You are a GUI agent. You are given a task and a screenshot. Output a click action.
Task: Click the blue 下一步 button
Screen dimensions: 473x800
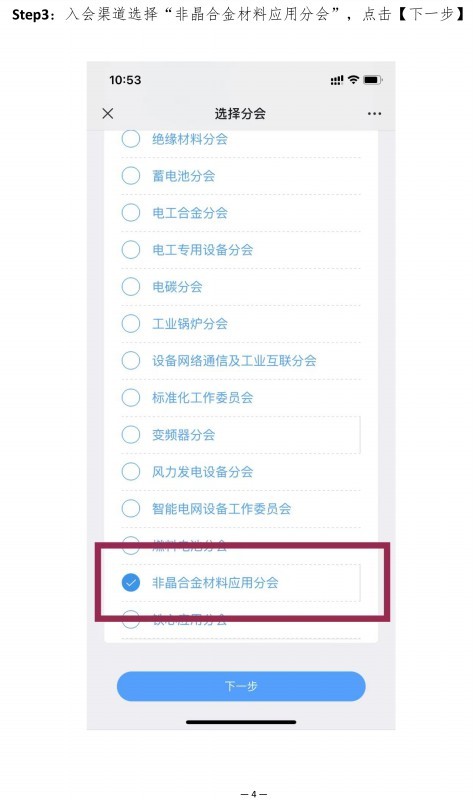pyautogui.click(x=241, y=686)
